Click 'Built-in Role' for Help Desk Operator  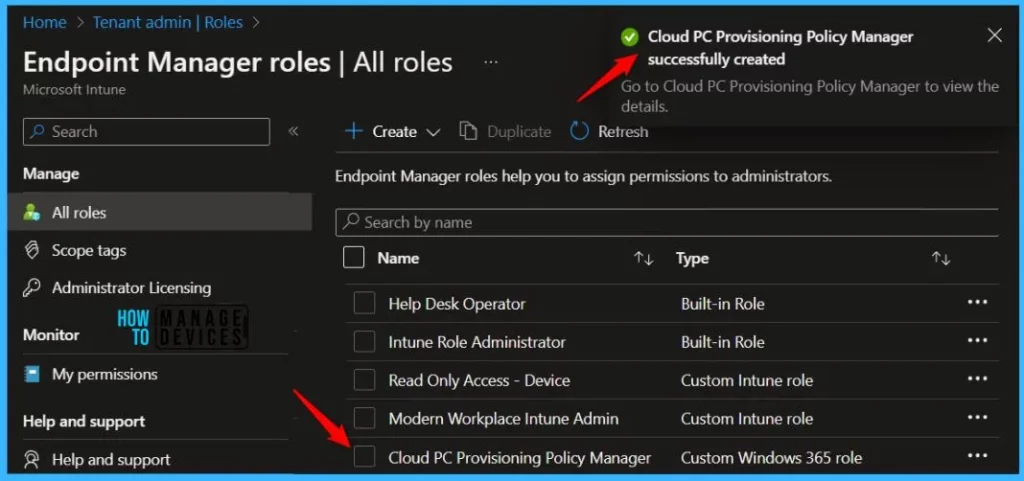722,303
